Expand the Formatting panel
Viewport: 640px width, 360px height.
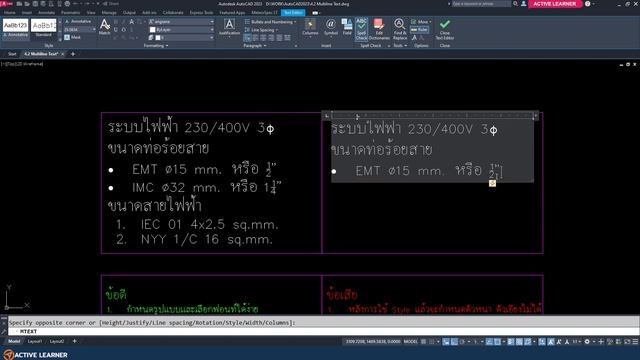(156, 46)
